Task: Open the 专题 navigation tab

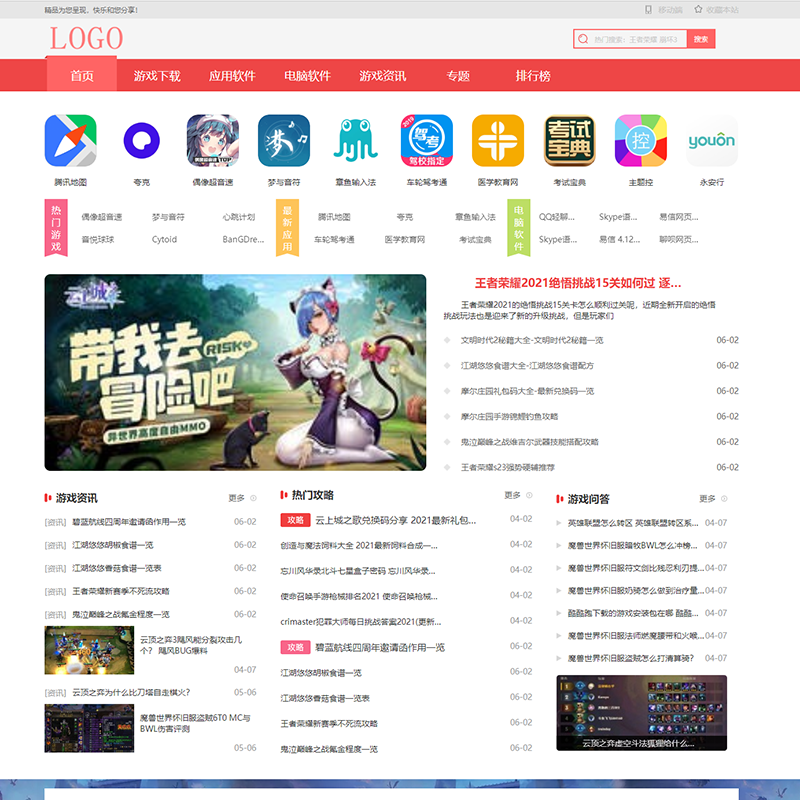Action: pos(458,76)
